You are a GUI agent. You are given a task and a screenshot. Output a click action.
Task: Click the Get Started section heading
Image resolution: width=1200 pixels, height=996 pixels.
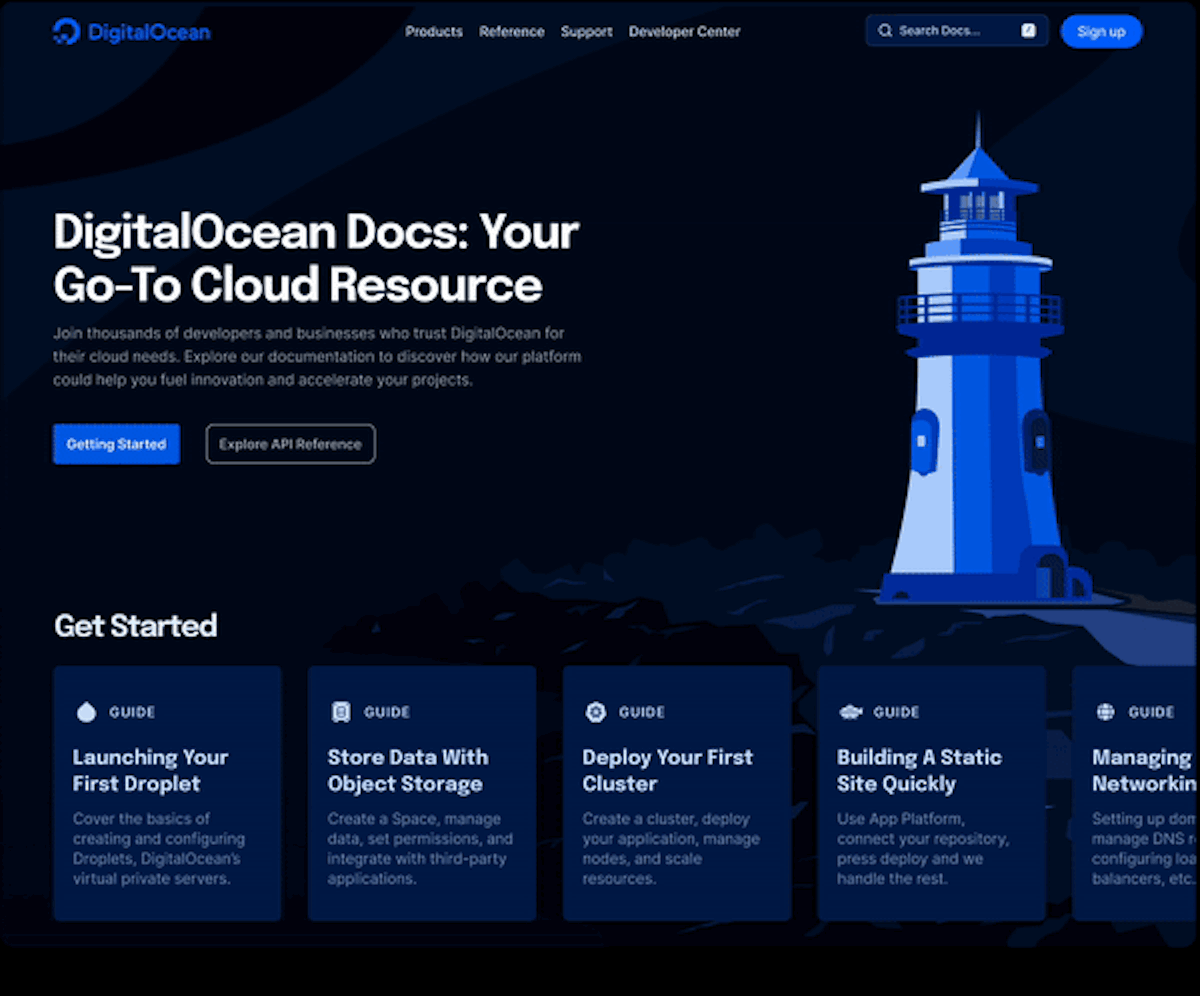click(x=135, y=626)
